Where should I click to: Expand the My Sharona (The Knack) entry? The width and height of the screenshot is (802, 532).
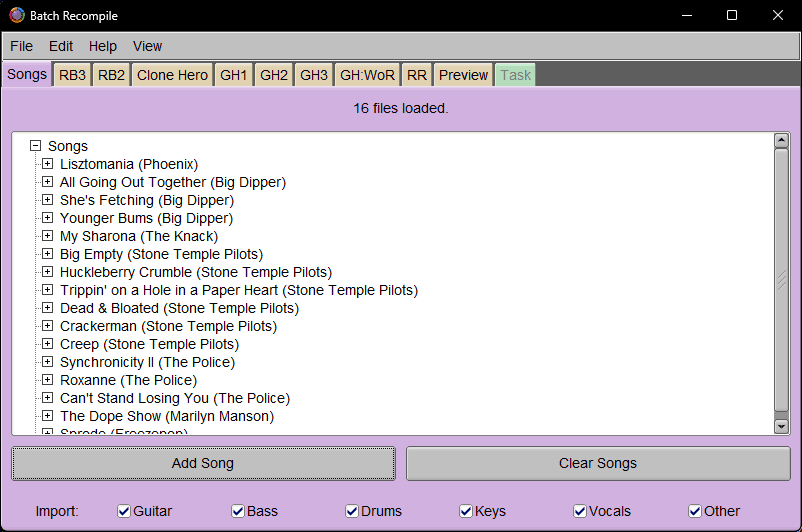pyautogui.click(x=47, y=236)
